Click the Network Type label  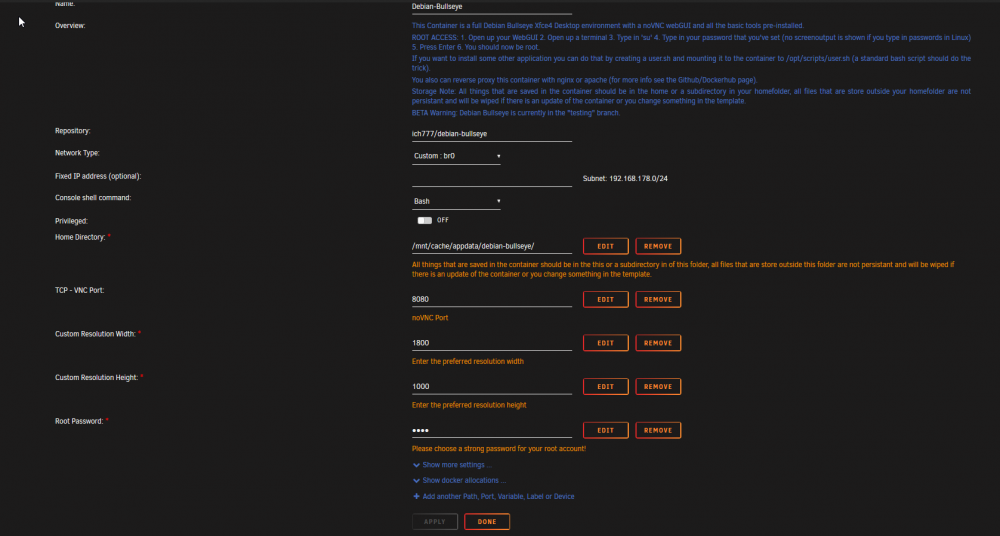[77, 153]
